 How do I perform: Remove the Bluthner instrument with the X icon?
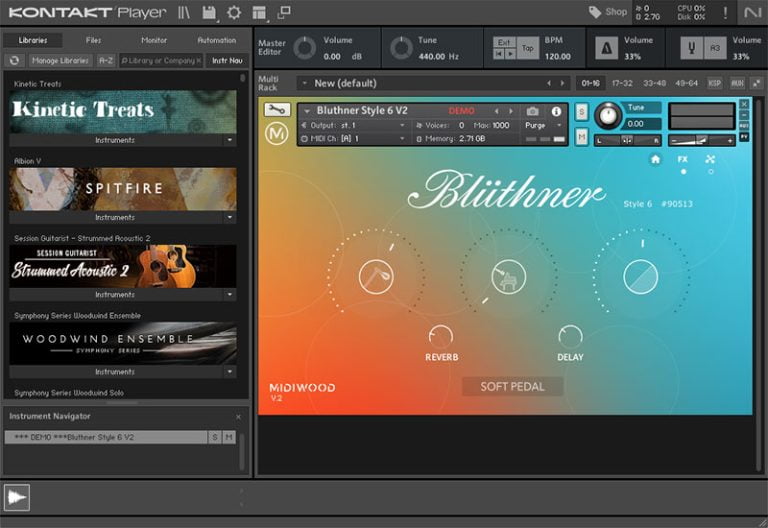click(744, 104)
